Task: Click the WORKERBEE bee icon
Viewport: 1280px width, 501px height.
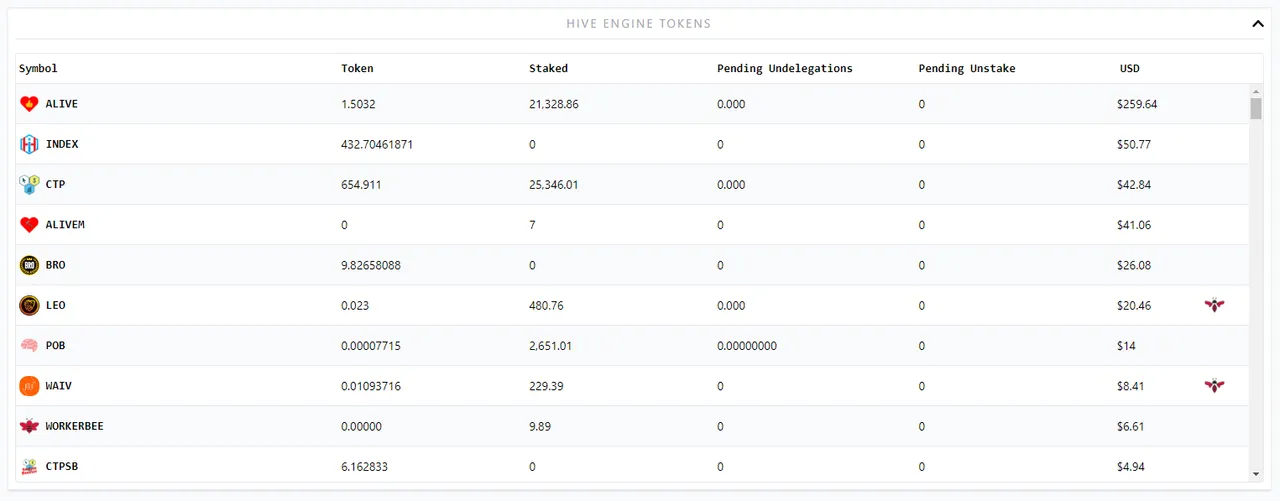Action: 29,426
